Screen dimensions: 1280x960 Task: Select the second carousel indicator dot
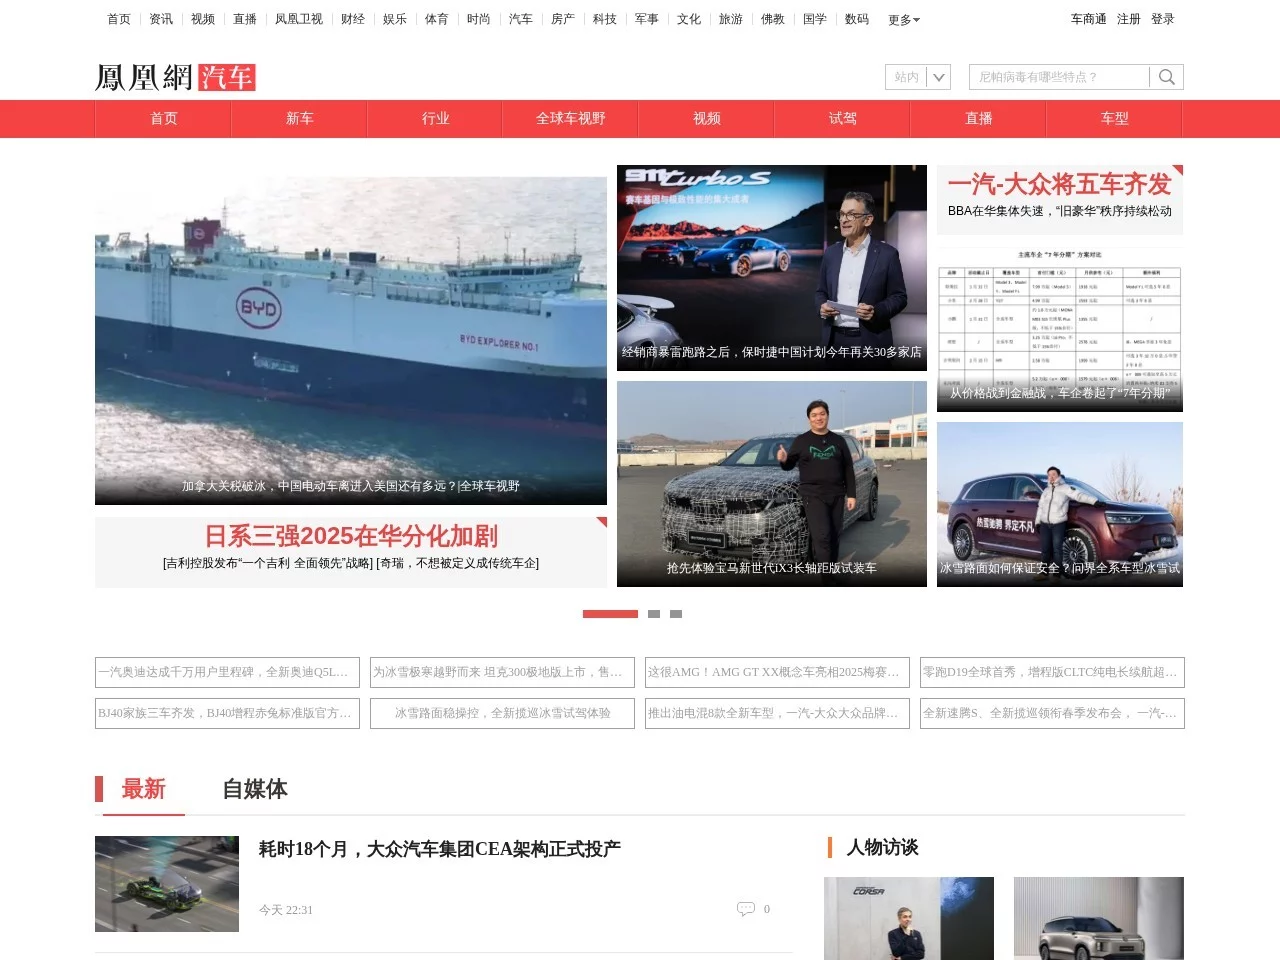655,613
